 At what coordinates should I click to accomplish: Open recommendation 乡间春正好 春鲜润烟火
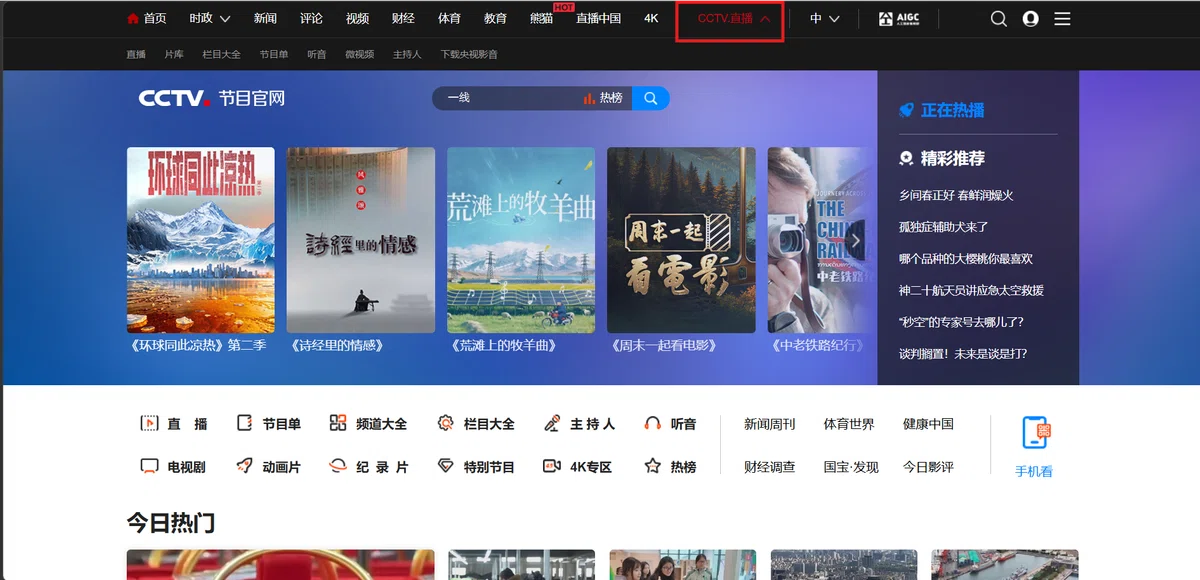[956, 195]
